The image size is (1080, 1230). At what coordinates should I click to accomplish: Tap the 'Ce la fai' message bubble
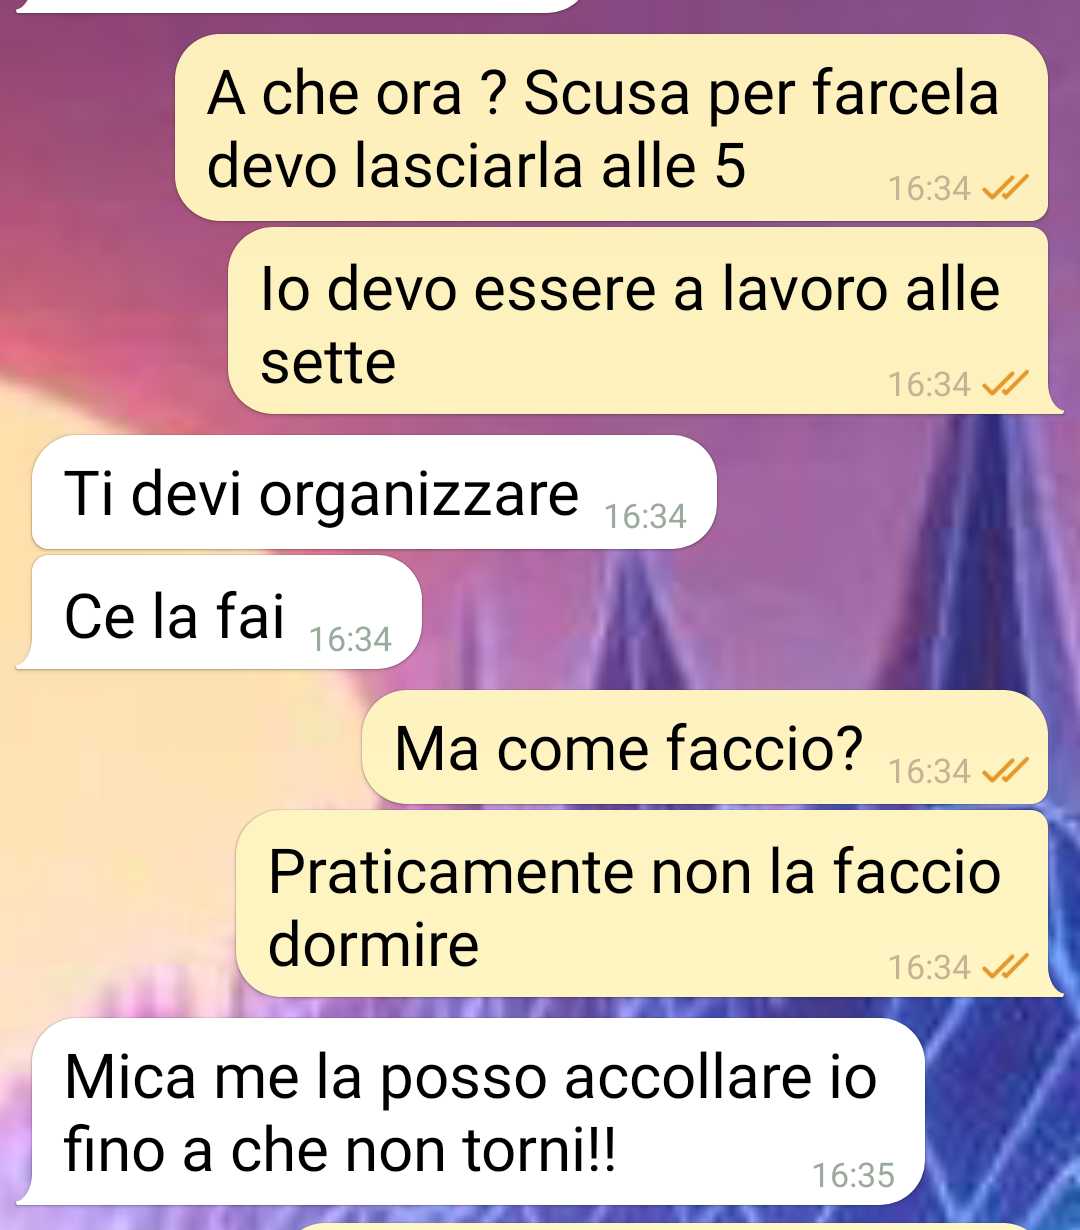pyautogui.click(x=219, y=612)
